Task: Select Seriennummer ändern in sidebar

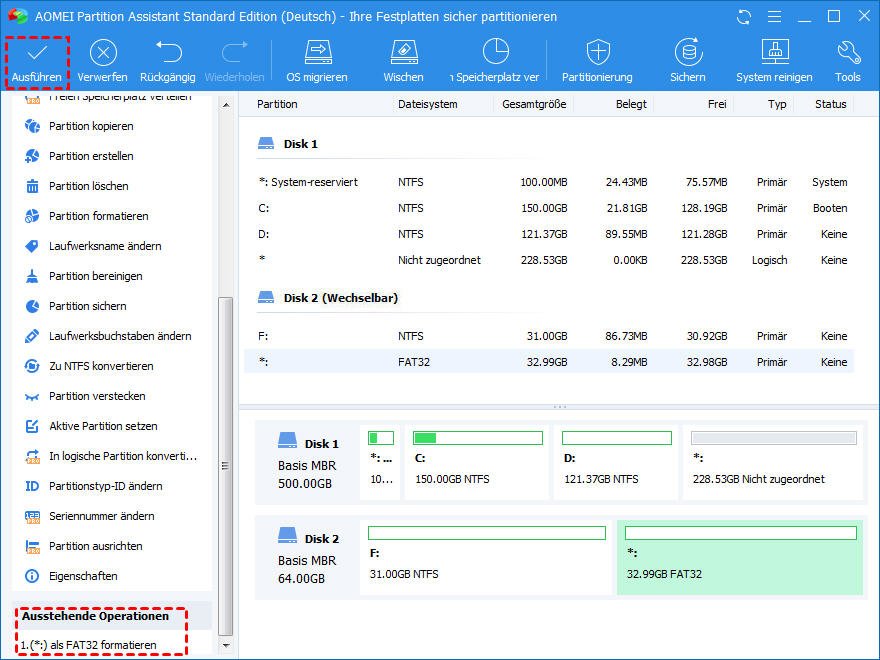Action: (x=90, y=516)
